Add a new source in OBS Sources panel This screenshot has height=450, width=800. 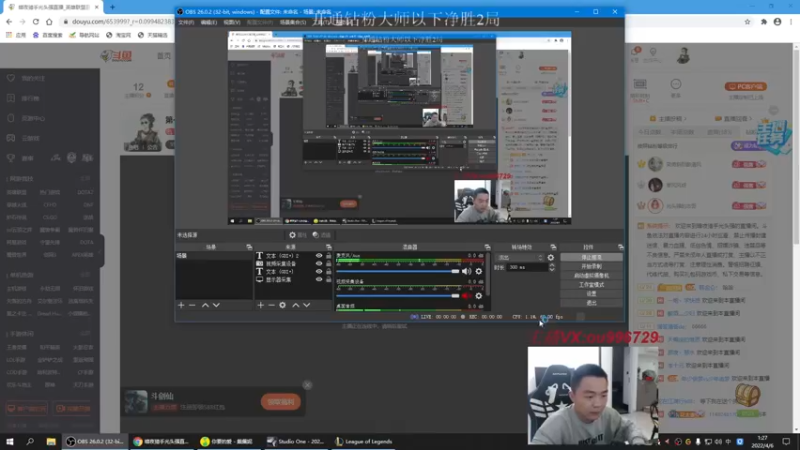(261, 305)
